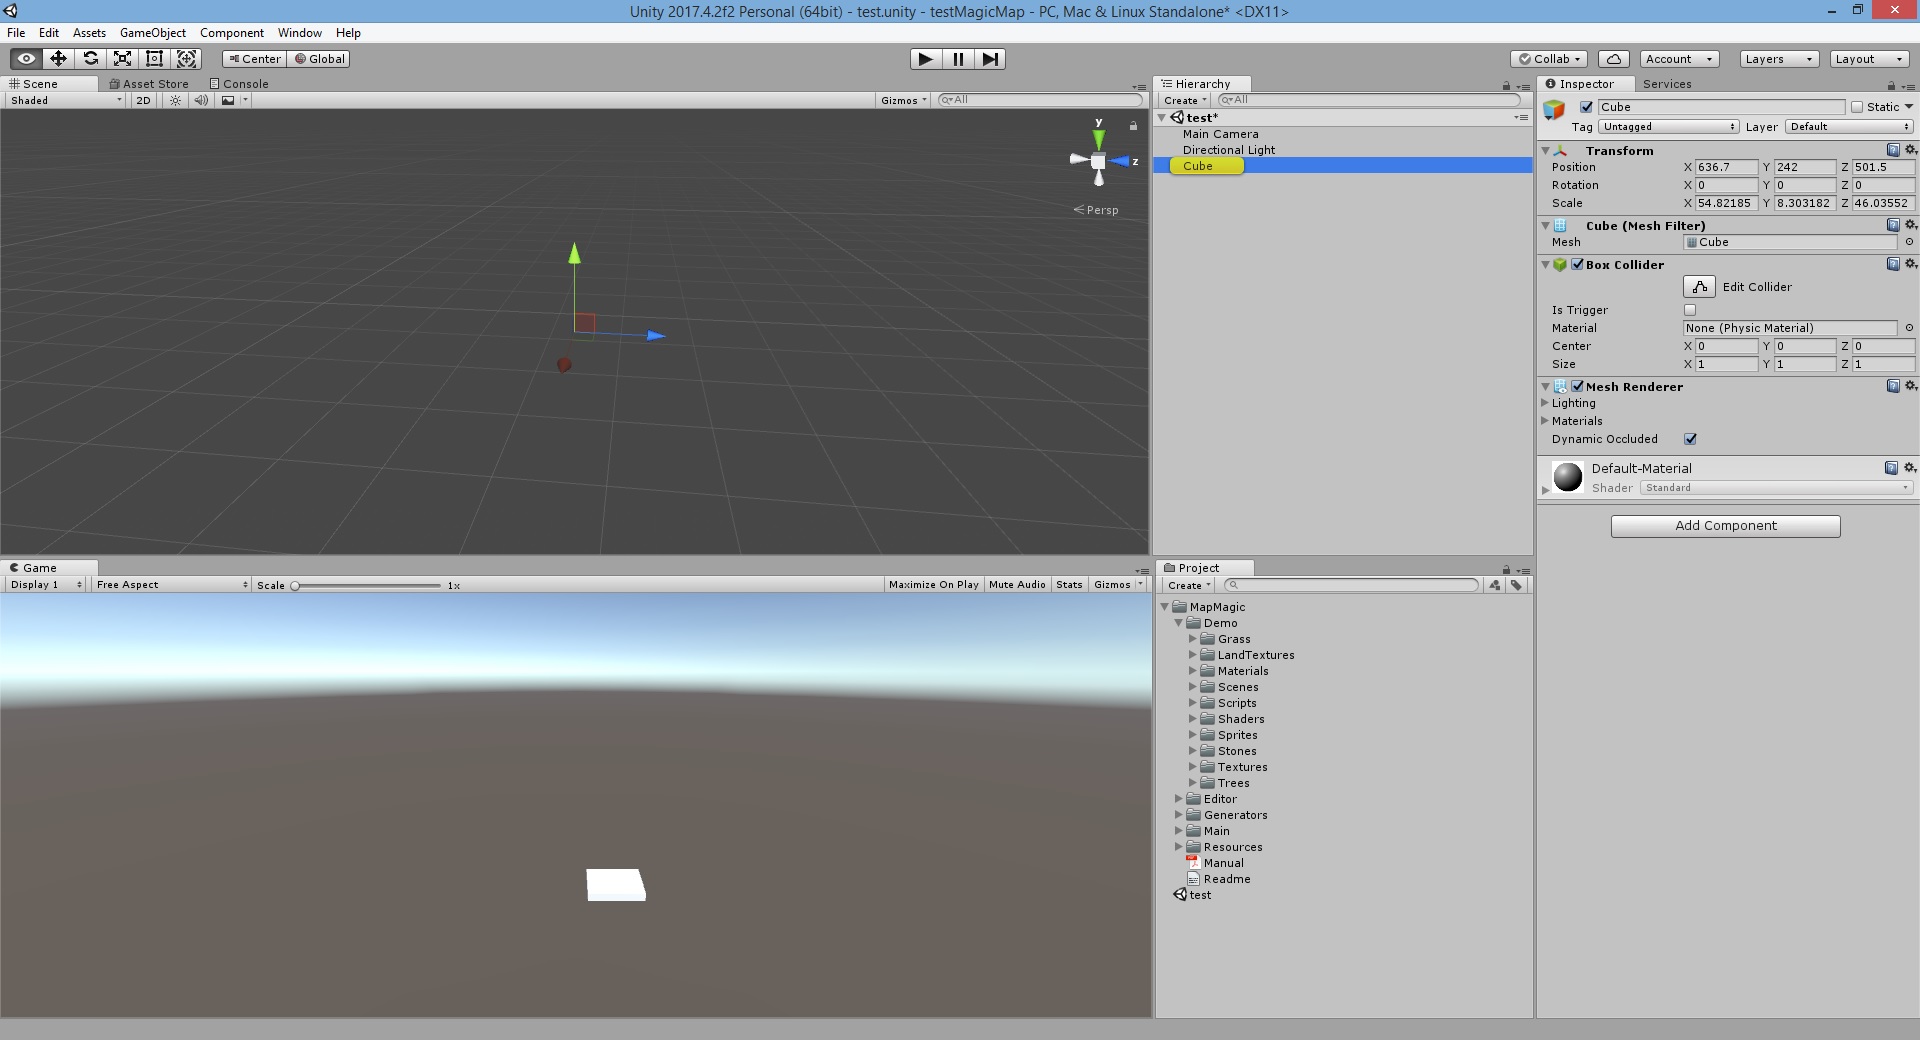Screen dimensions: 1920x1040
Task: Pause the game preview
Action: [x=958, y=59]
